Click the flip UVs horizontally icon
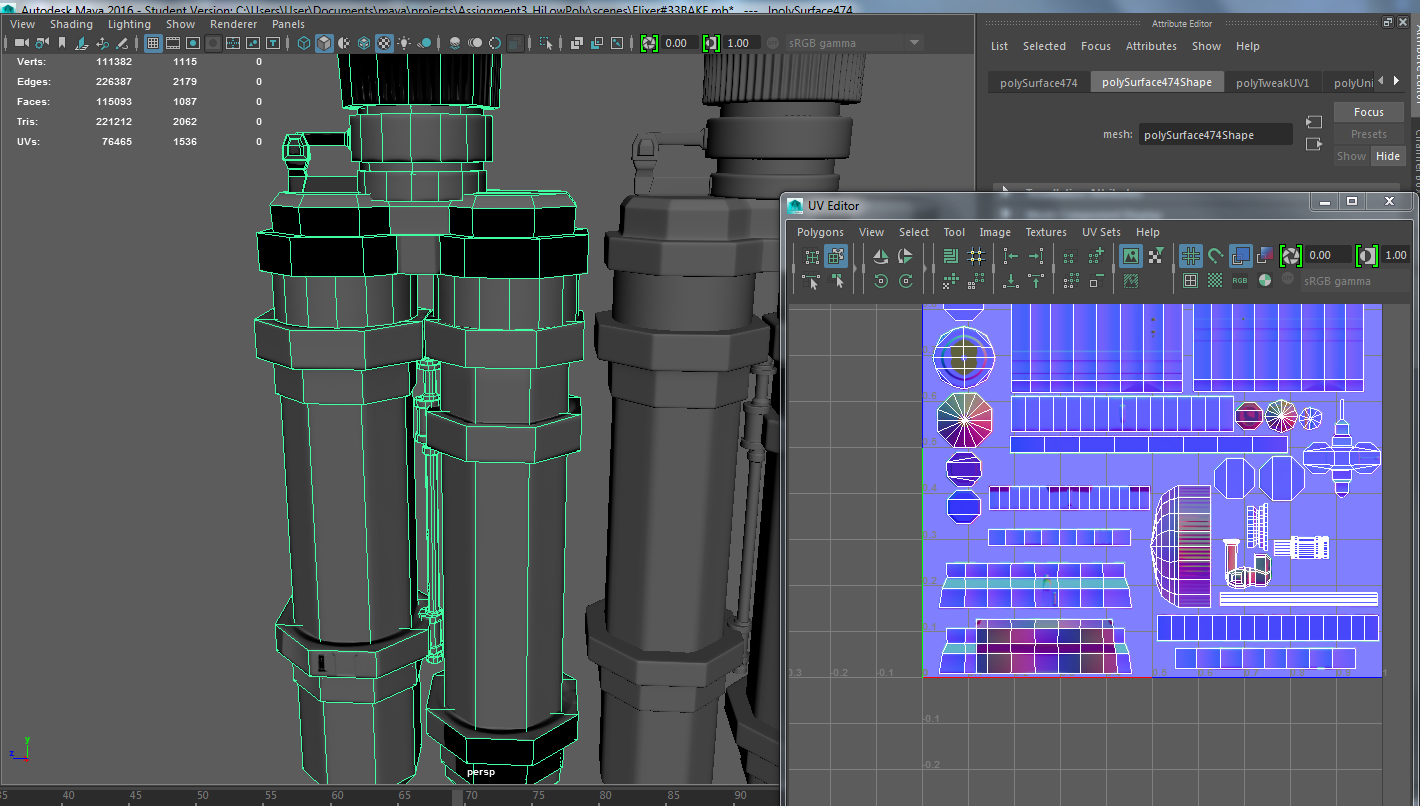Image resolution: width=1420 pixels, height=806 pixels. click(881, 257)
